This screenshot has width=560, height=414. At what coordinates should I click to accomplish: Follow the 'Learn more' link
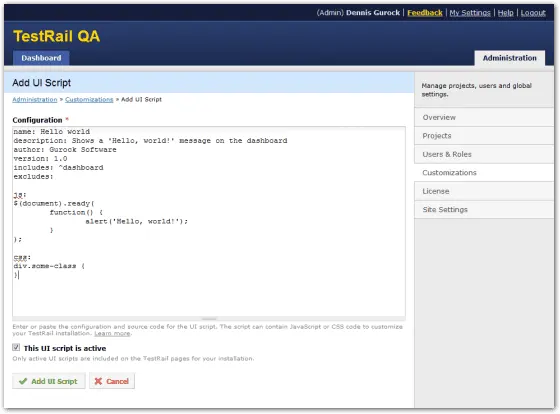112,333
